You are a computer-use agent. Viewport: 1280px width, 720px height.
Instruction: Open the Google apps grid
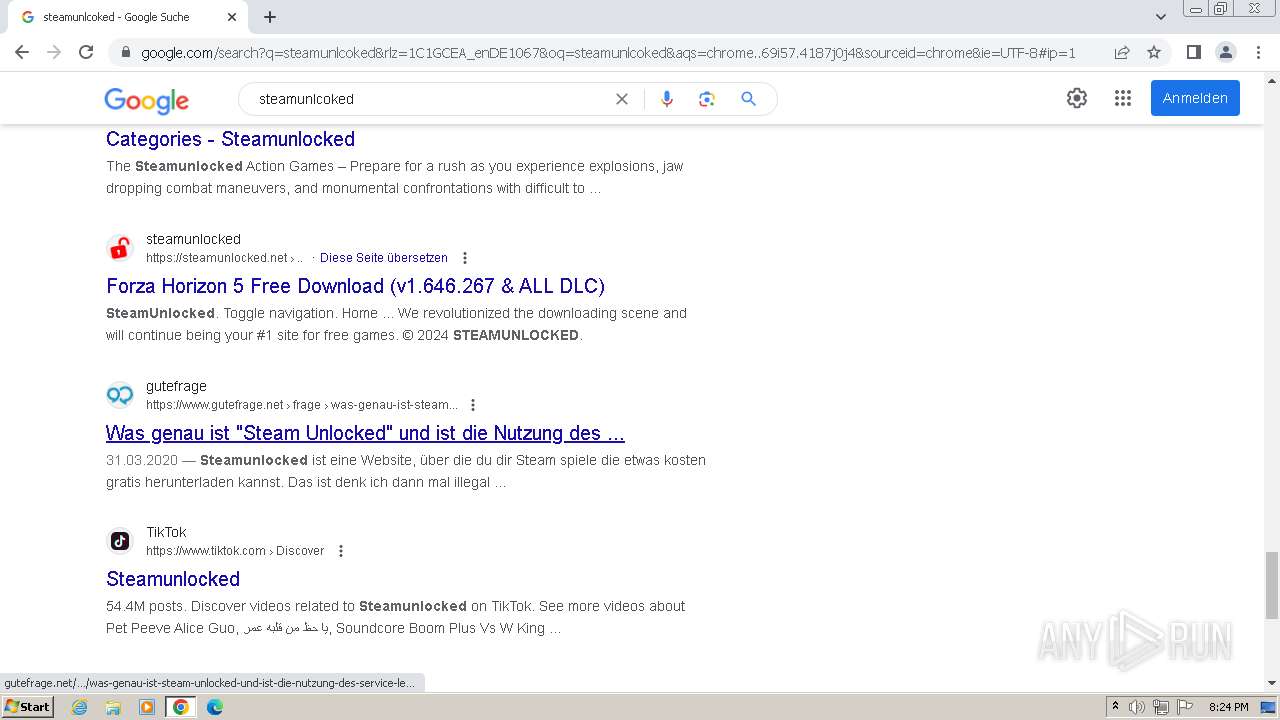point(1123,98)
